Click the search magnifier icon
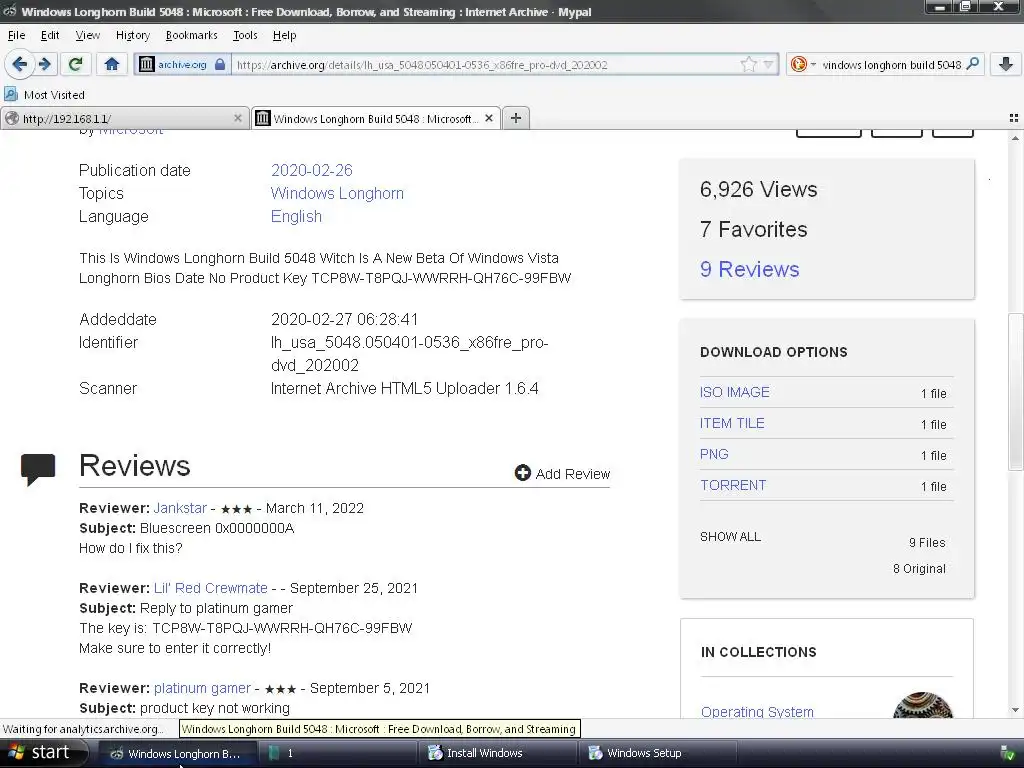This screenshot has width=1024, height=768. (x=972, y=64)
